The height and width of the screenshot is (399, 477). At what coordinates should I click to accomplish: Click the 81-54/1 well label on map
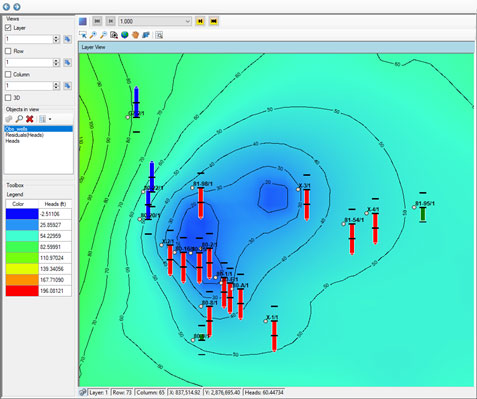(x=354, y=220)
